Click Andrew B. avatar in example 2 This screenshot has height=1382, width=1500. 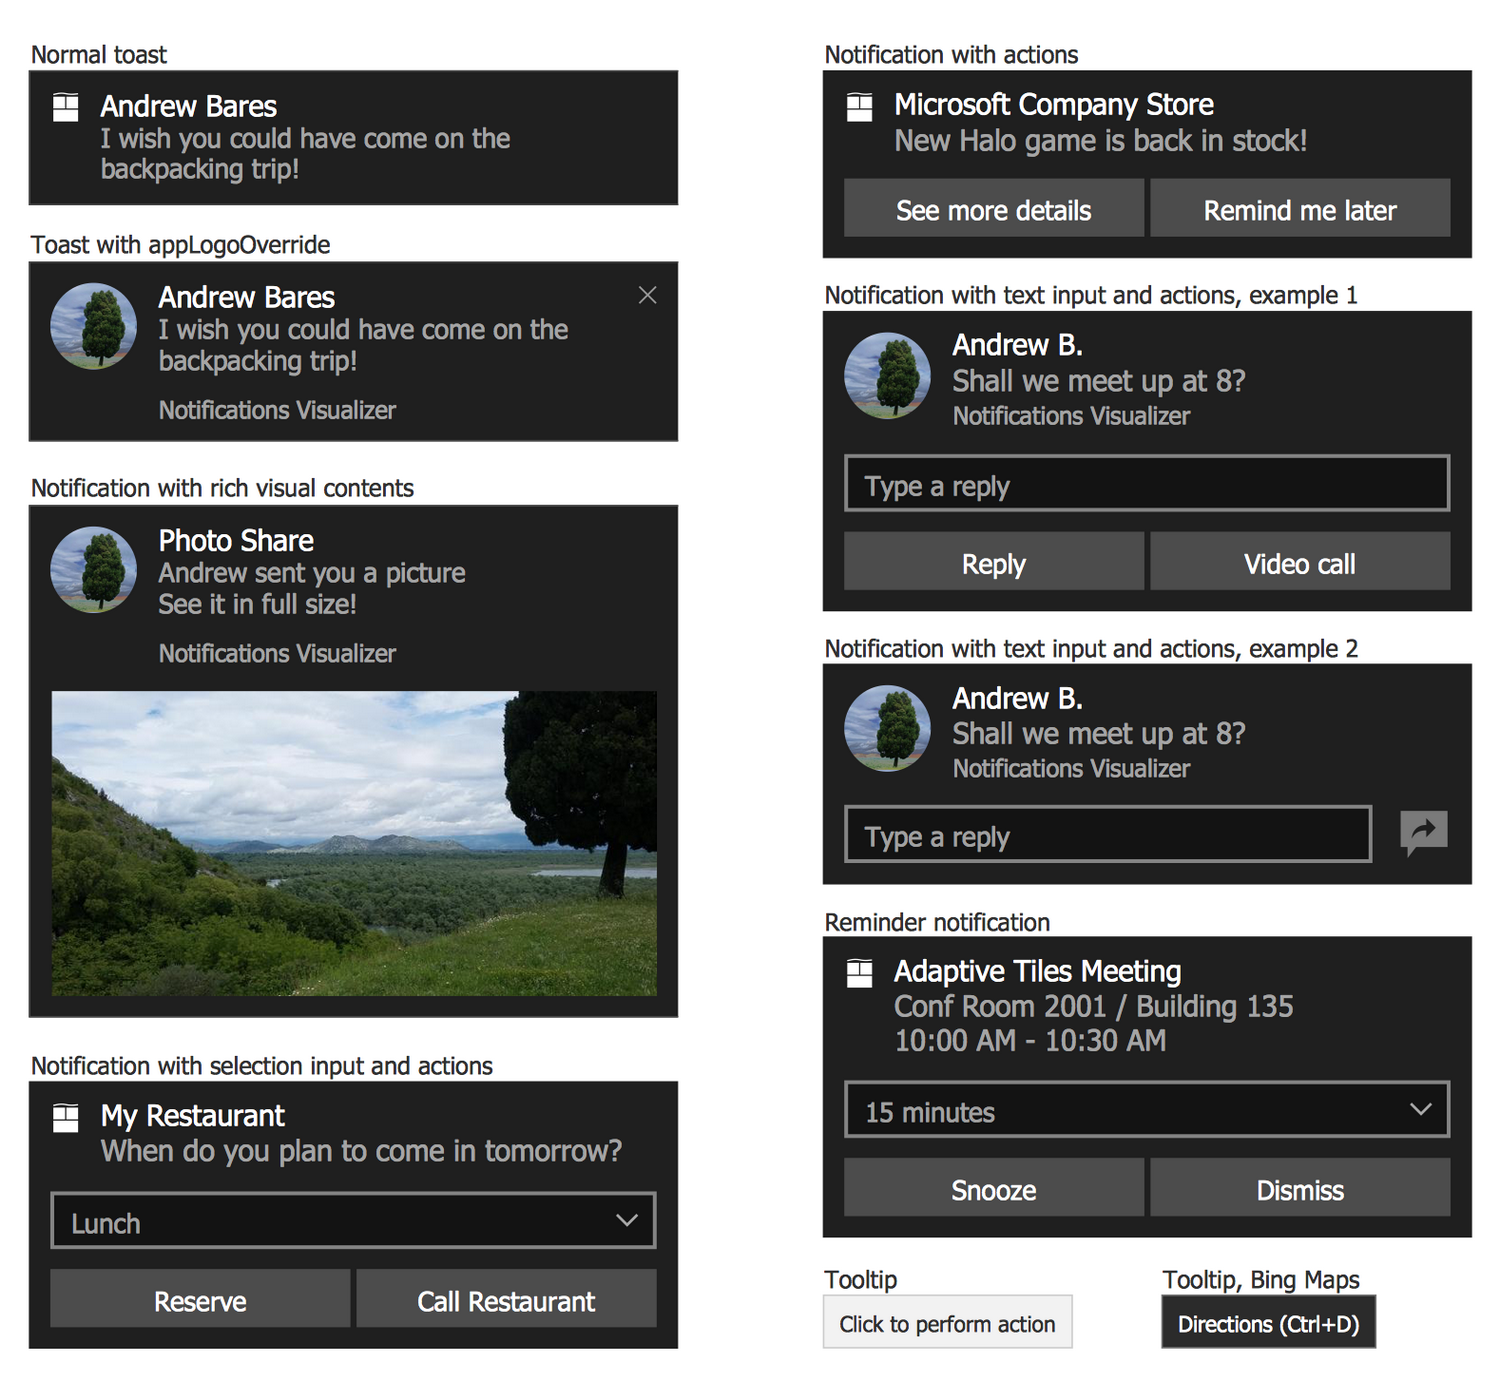click(888, 728)
